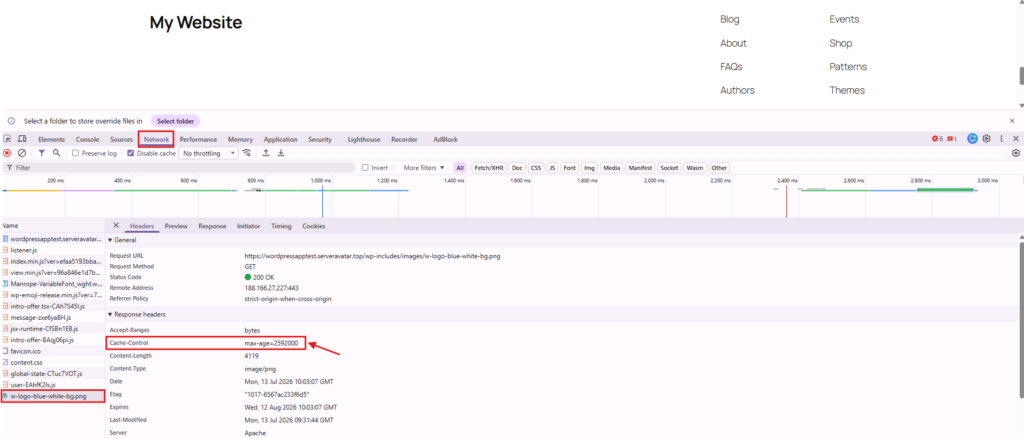Collapse the General section
This screenshot has width=1024, height=439.
(122, 240)
